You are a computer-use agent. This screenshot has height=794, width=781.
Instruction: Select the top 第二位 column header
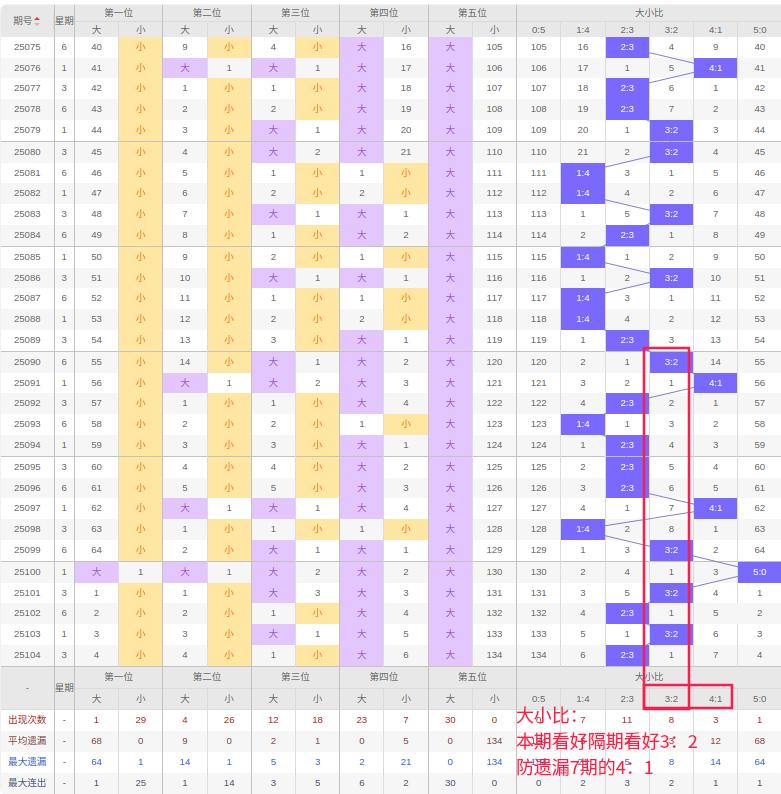pos(207,13)
